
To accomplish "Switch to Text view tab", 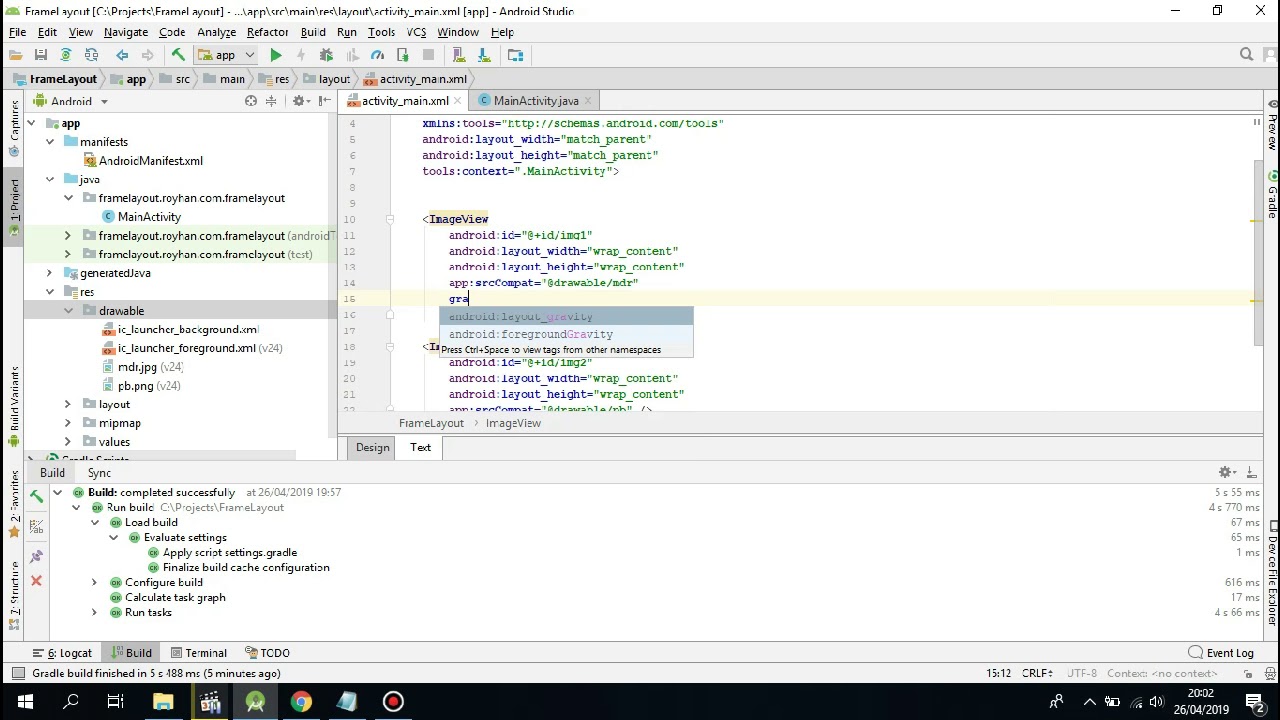I will [420, 448].
